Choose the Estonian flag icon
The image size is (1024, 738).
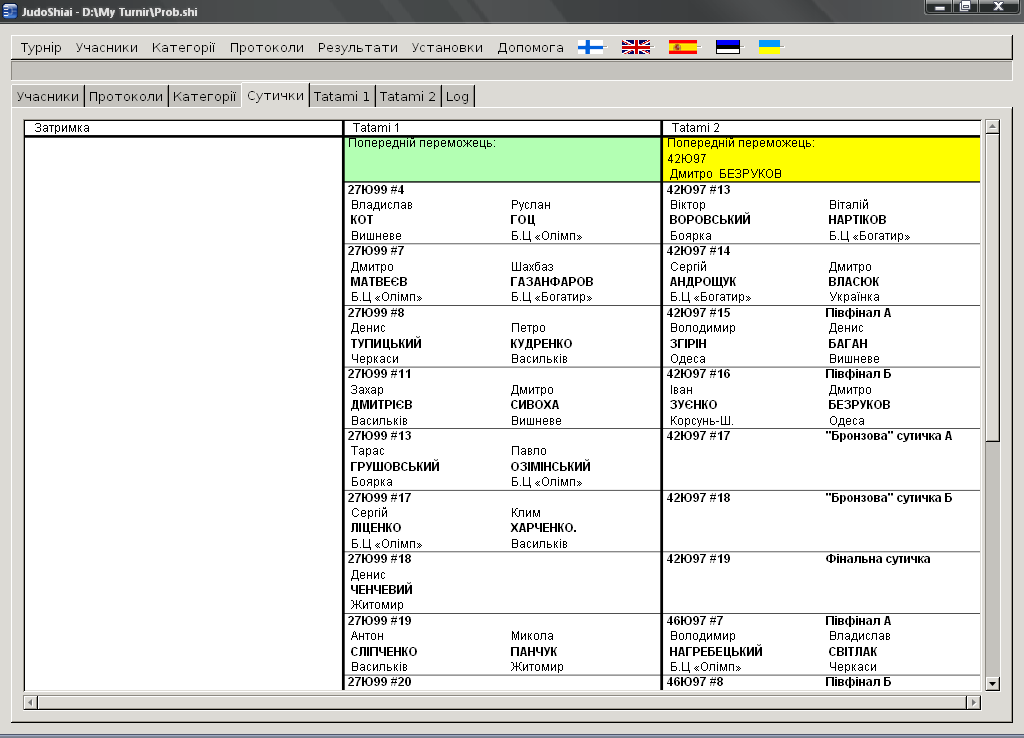point(727,47)
